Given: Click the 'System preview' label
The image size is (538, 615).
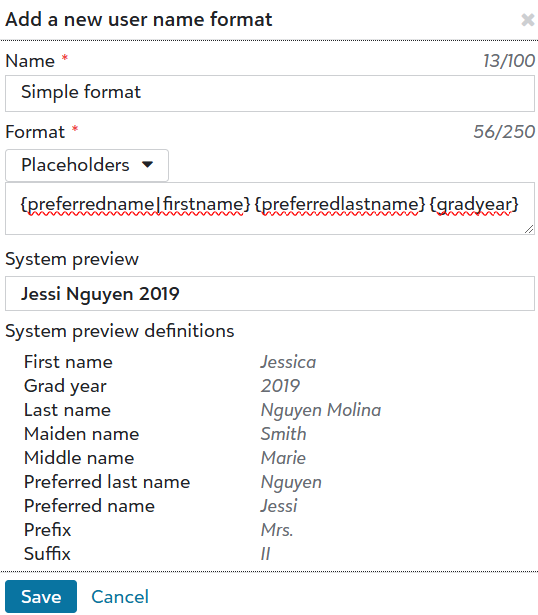Looking at the screenshot, I should coord(72,259).
